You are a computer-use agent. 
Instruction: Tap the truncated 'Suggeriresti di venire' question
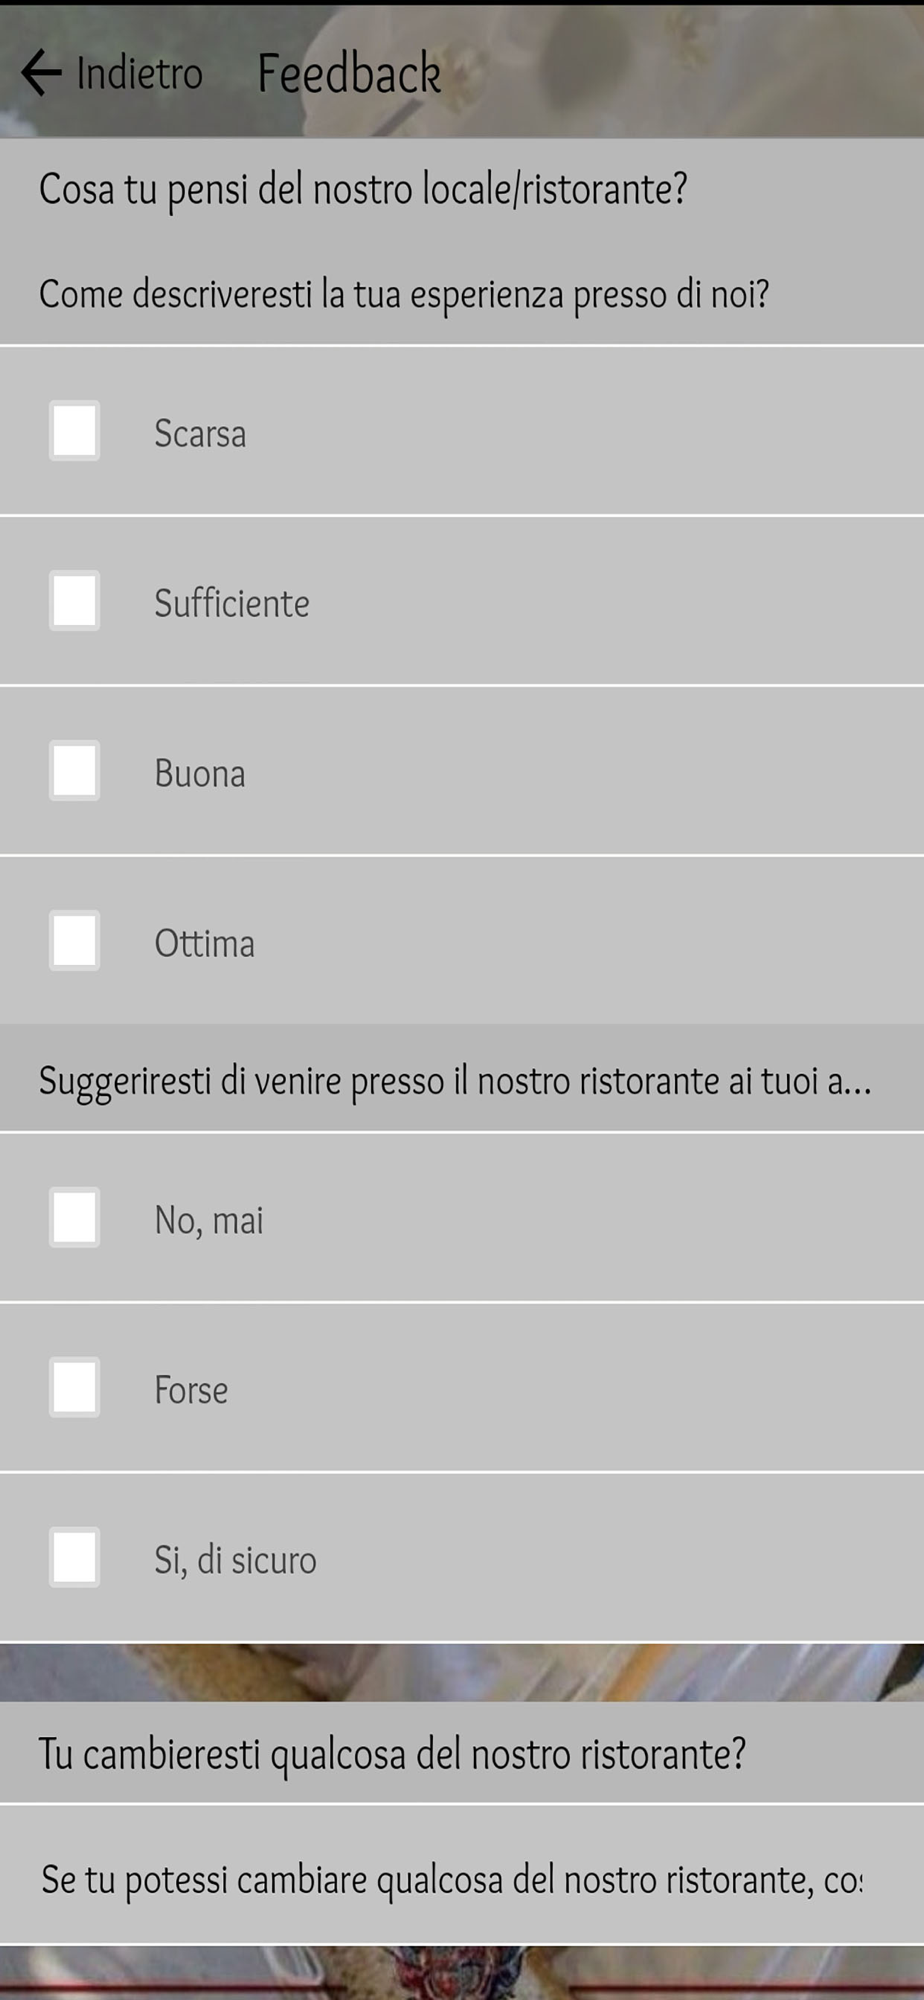tap(455, 1081)
